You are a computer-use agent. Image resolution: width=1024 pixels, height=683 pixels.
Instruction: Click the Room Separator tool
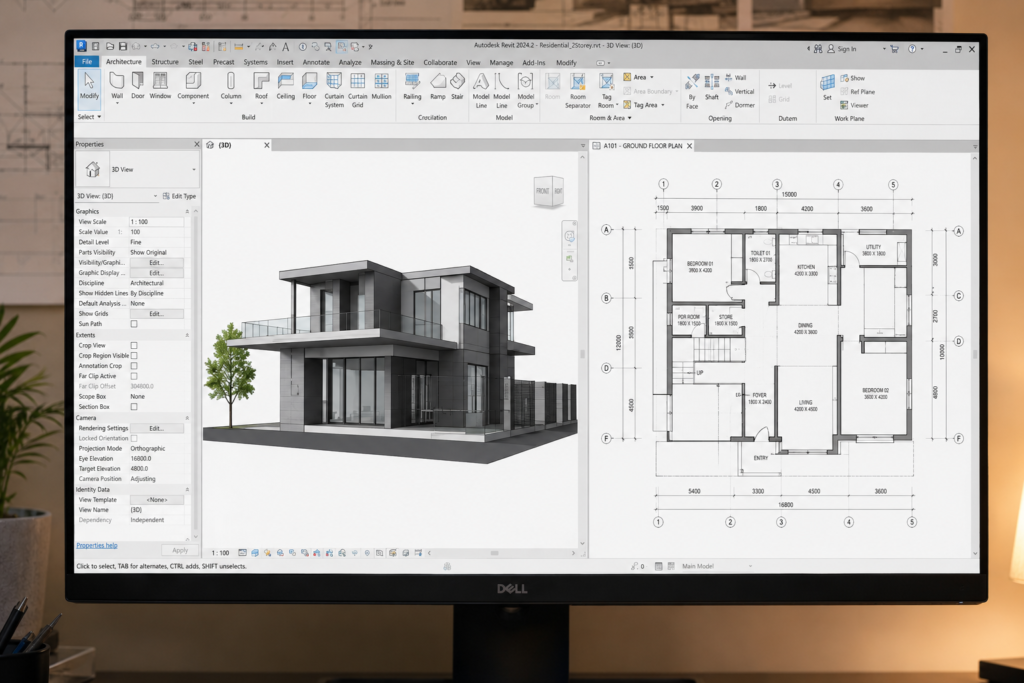pos(577,90)
